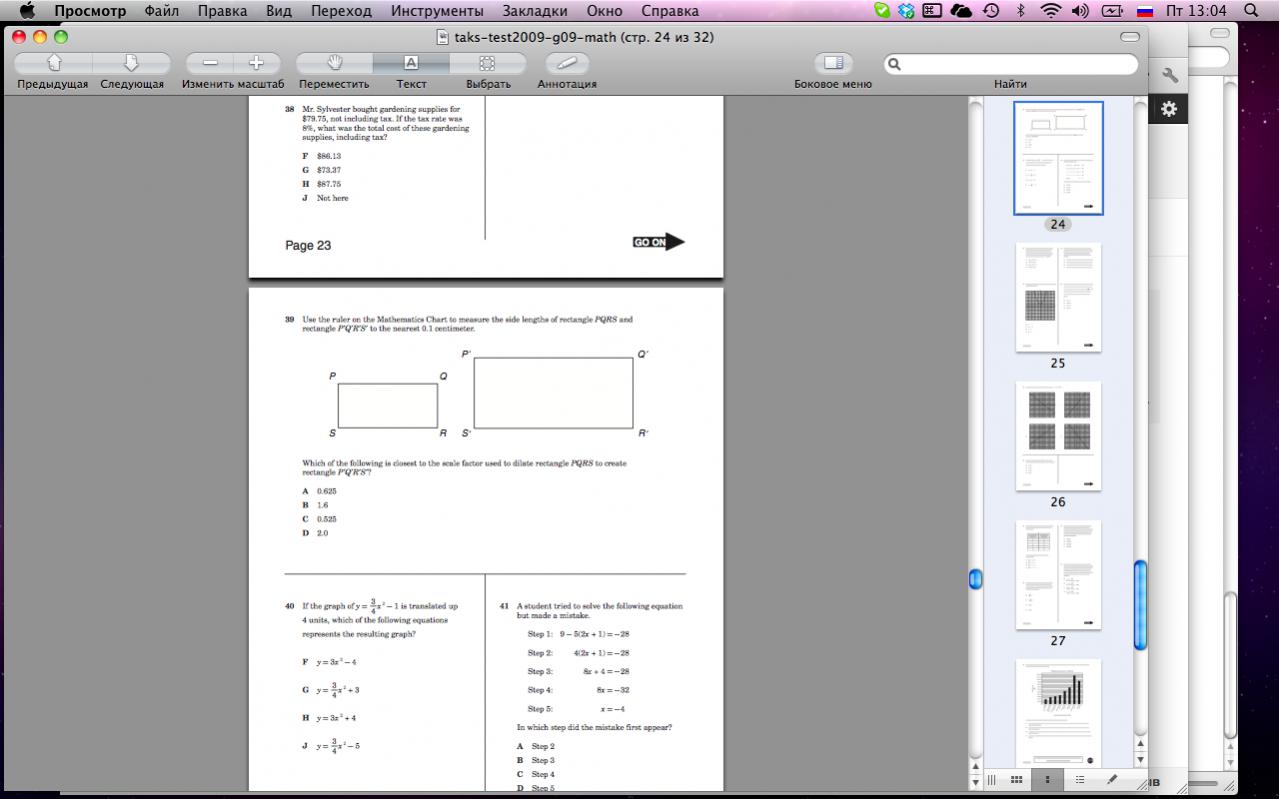Click the Найти search input field
The width and height of the screenshot is (1279, 799).
(1015, 64)
